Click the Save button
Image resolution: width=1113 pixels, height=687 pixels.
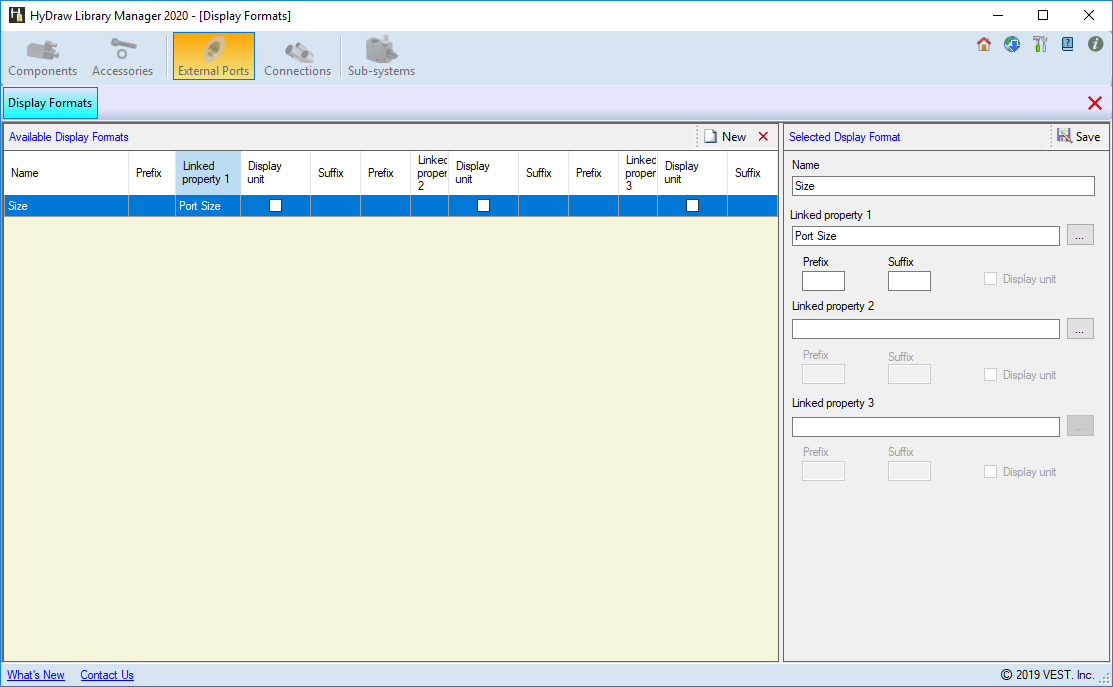pyautogui.click(x=1078, y=137)
